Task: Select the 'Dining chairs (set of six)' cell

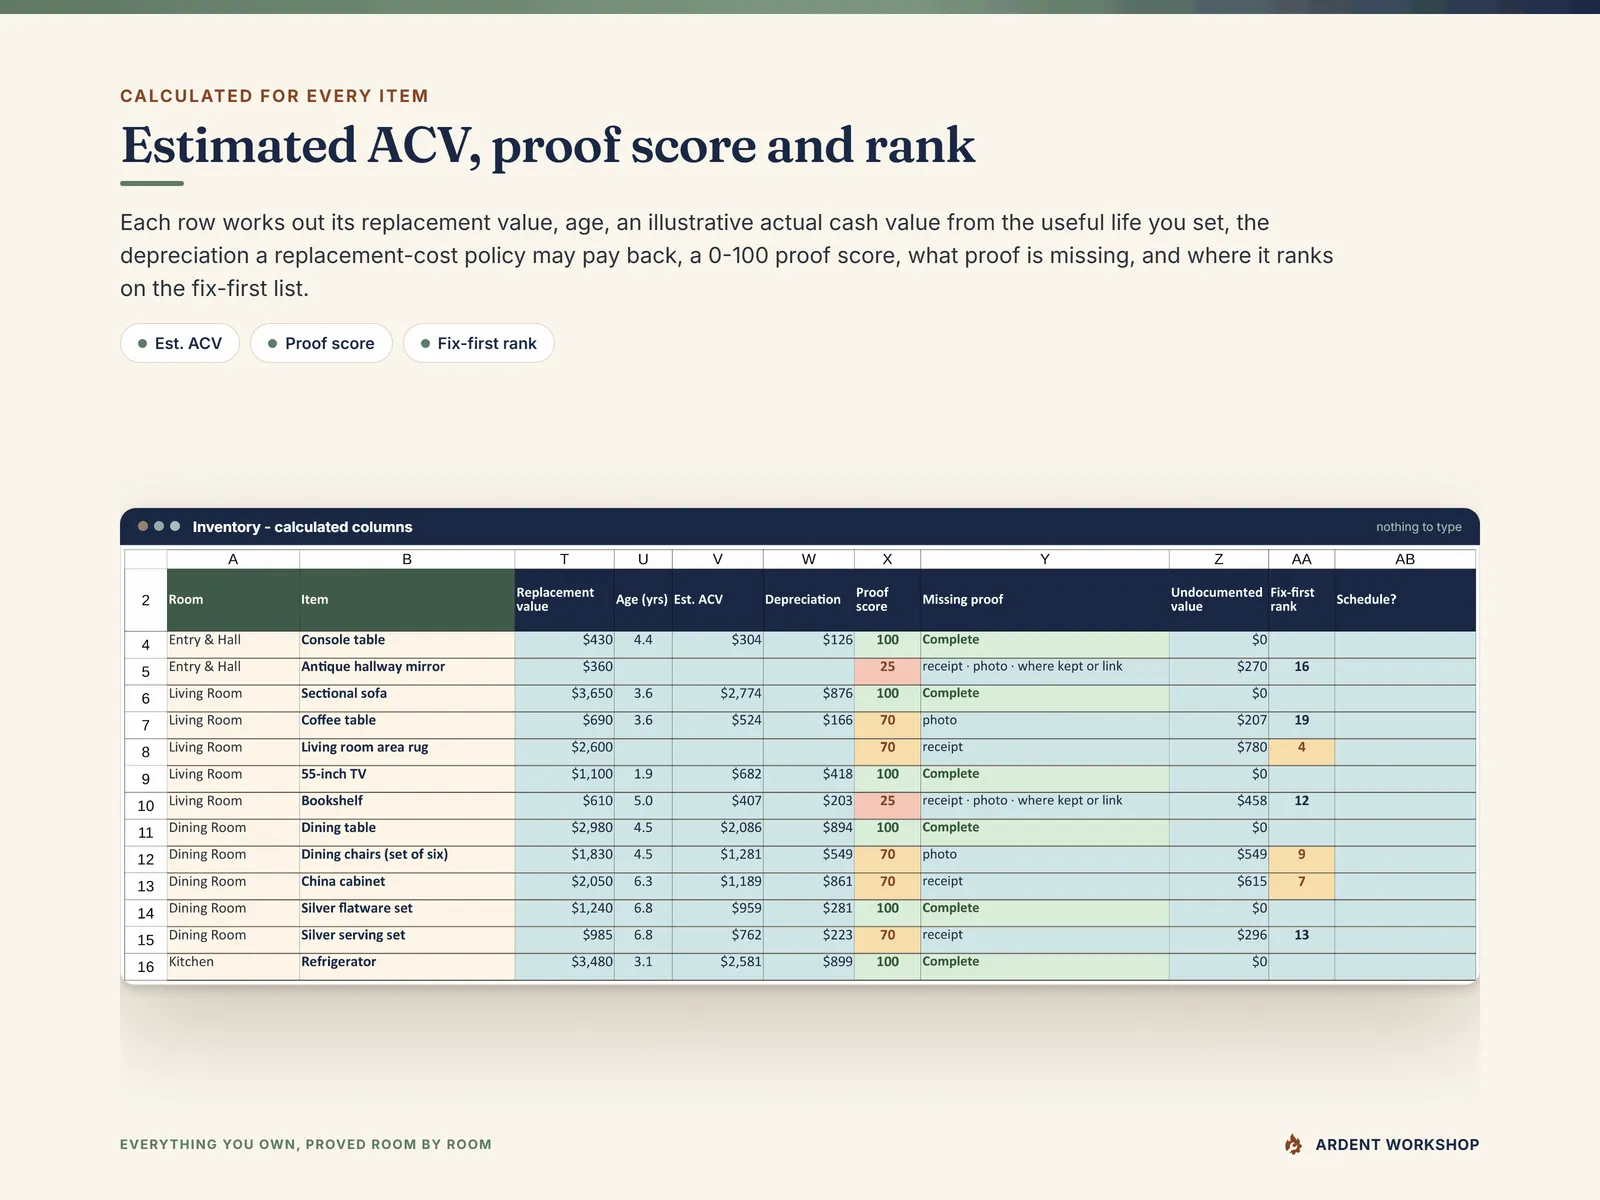Action: [407, 860]
